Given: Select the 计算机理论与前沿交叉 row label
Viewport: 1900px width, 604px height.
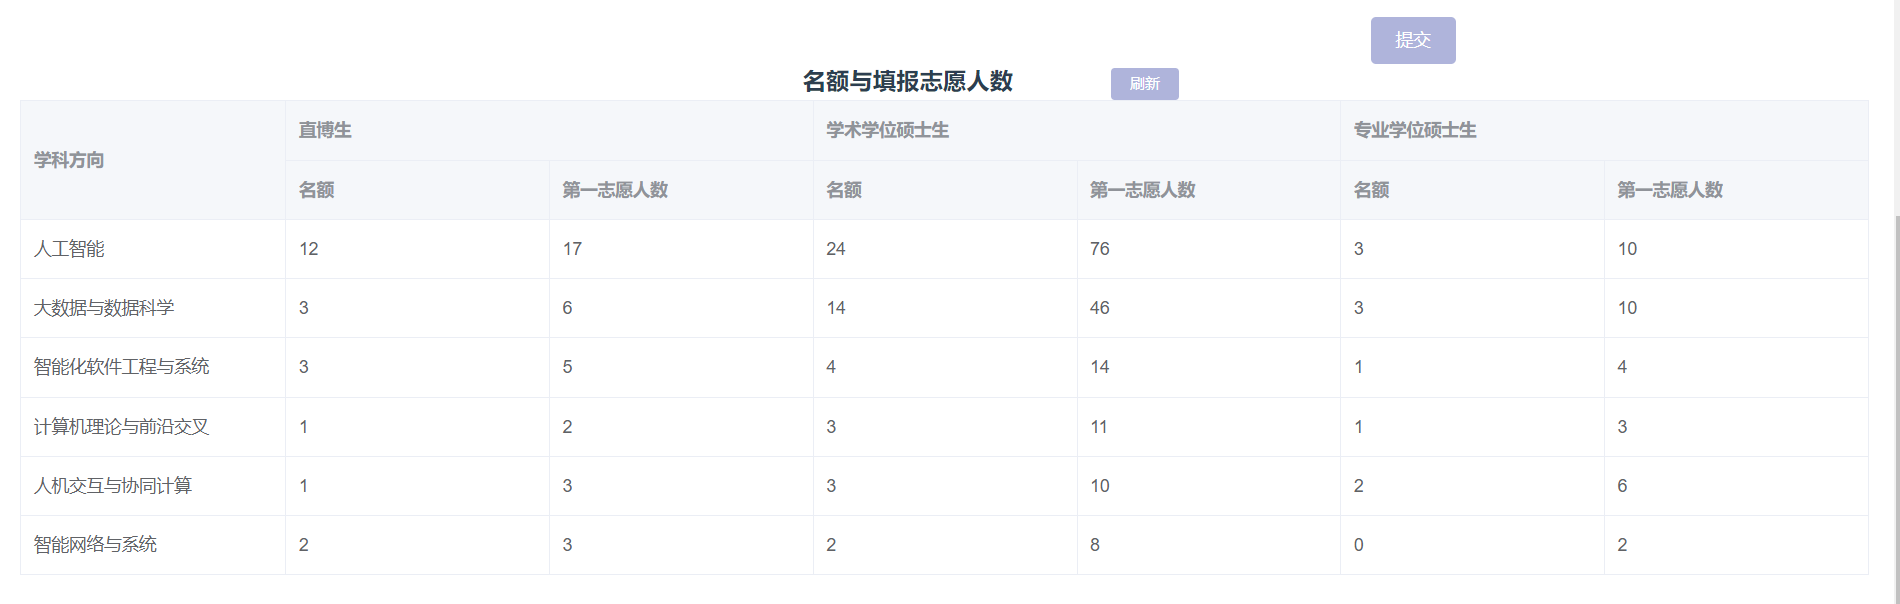Looking at the screenshot, I should coord(121,427).
